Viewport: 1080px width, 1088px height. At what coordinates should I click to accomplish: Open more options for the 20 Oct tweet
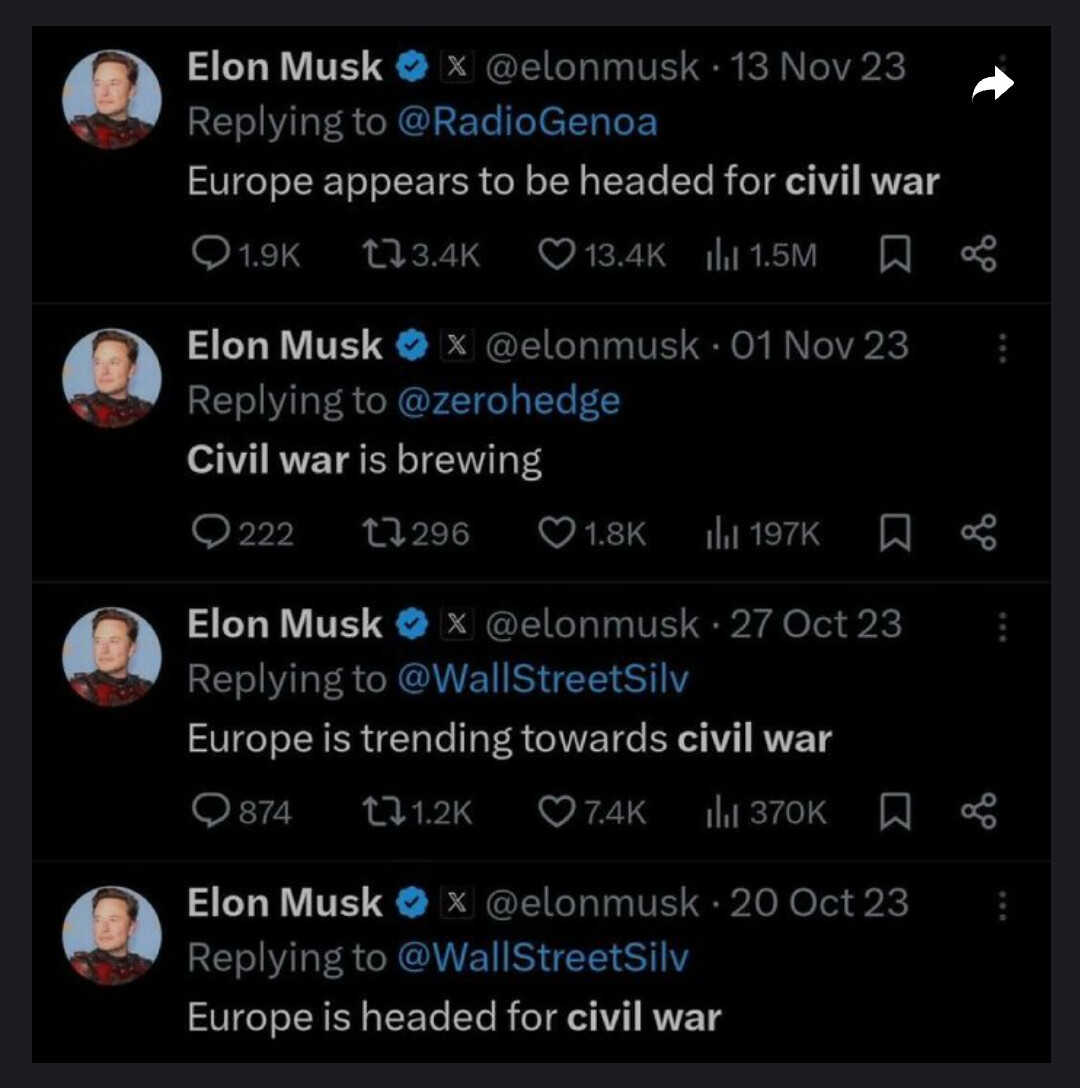click(x=1001, y=905)
